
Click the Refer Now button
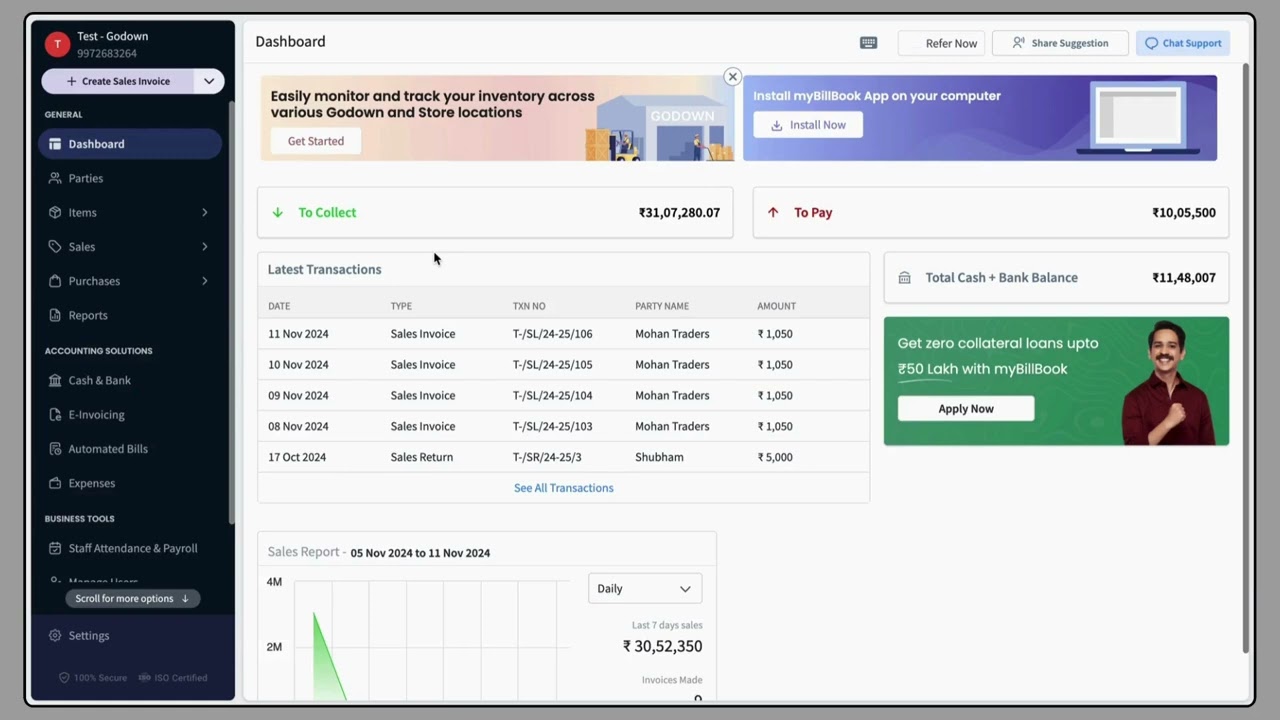(x=942, y=43)
